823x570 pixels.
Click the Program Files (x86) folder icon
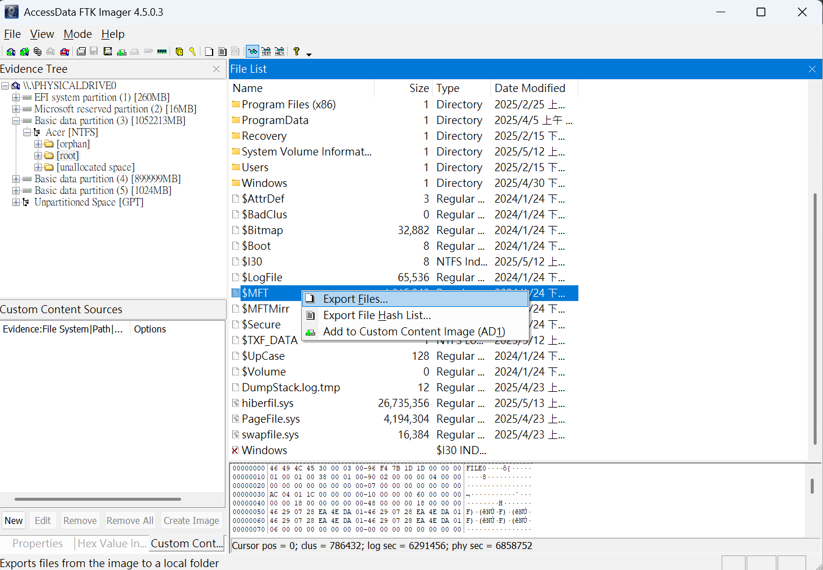(236, 104)
